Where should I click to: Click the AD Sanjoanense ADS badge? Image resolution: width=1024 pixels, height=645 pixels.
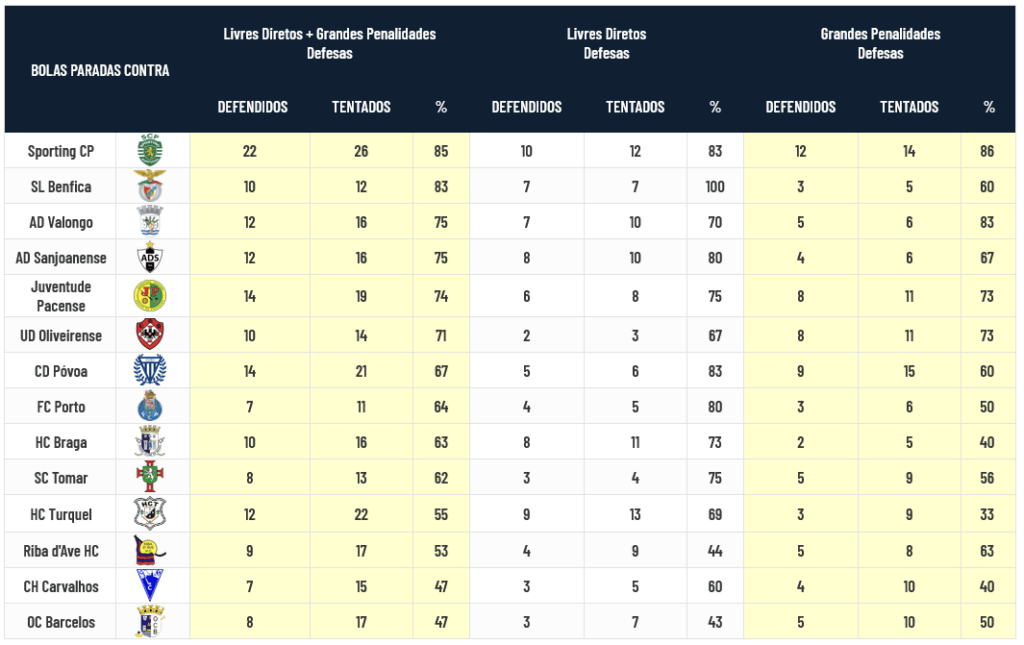150,258
